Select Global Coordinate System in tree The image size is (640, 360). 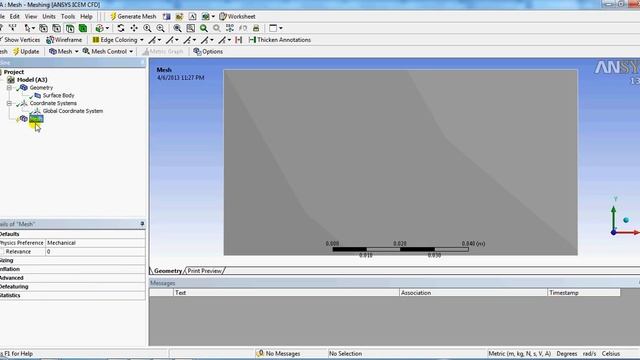coord(73,111)
